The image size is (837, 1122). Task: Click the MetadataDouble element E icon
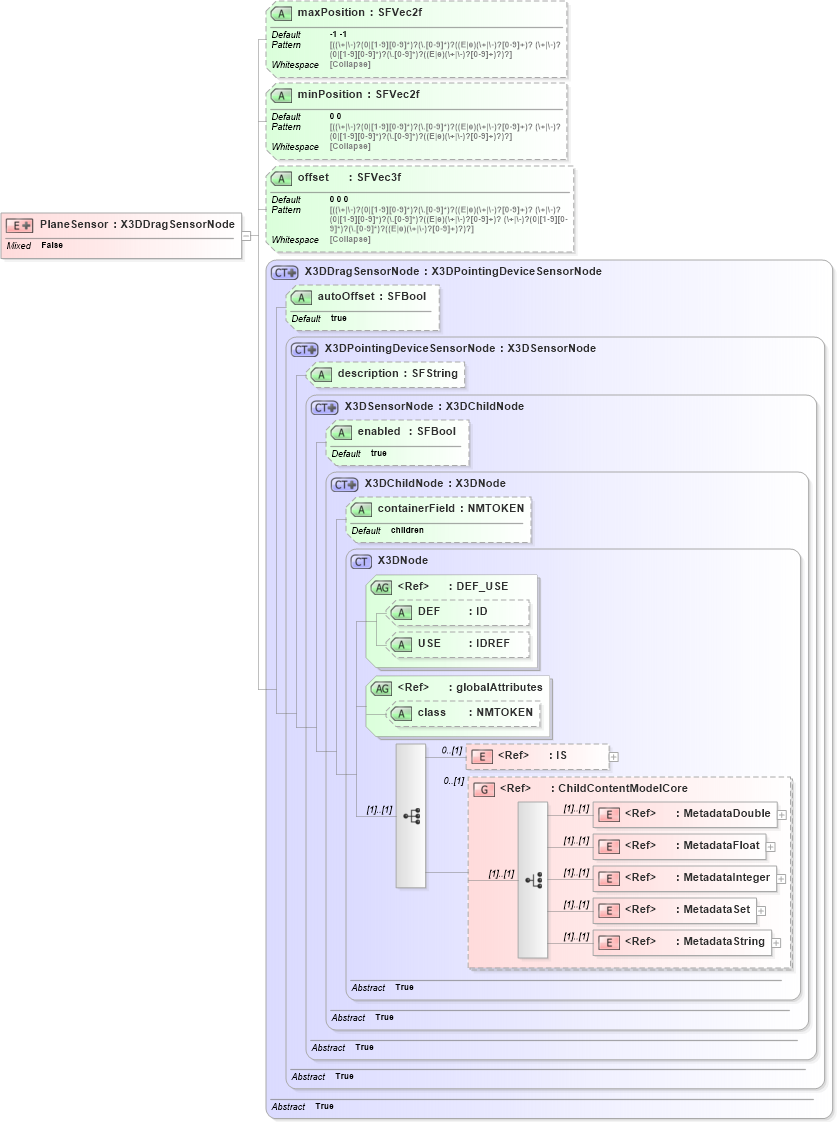609,815
